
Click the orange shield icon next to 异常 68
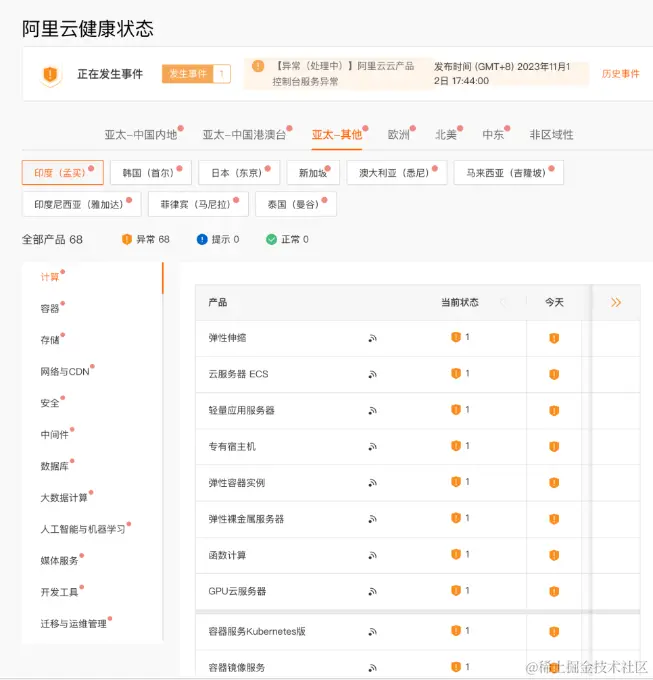127,239
